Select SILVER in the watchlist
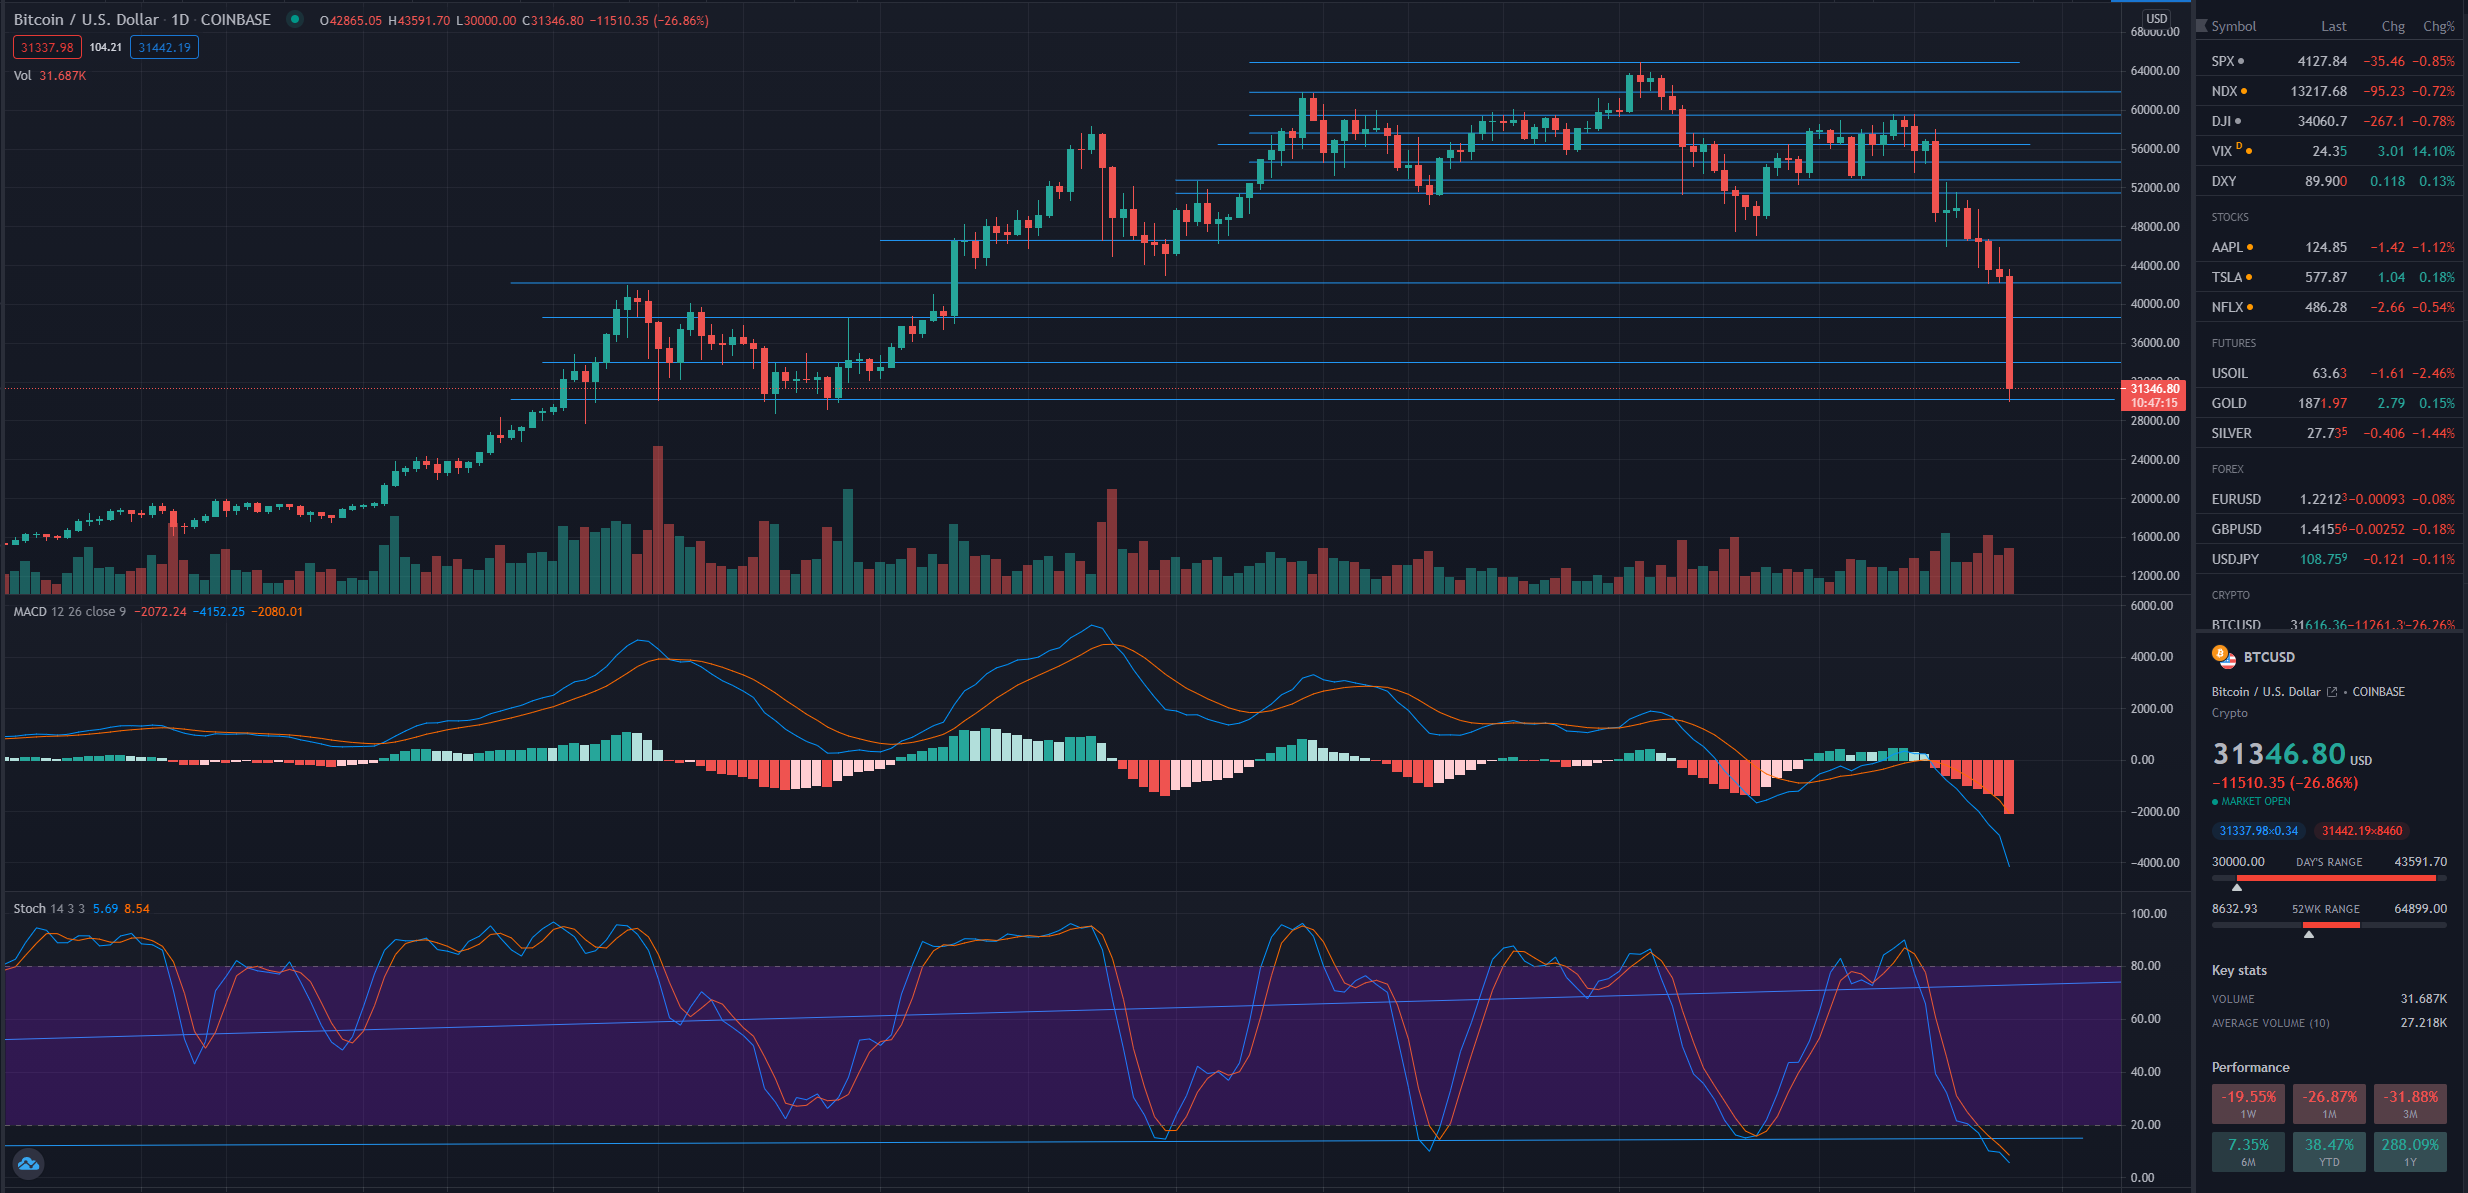The image size is (2468, 1193). pos(2331,433)
